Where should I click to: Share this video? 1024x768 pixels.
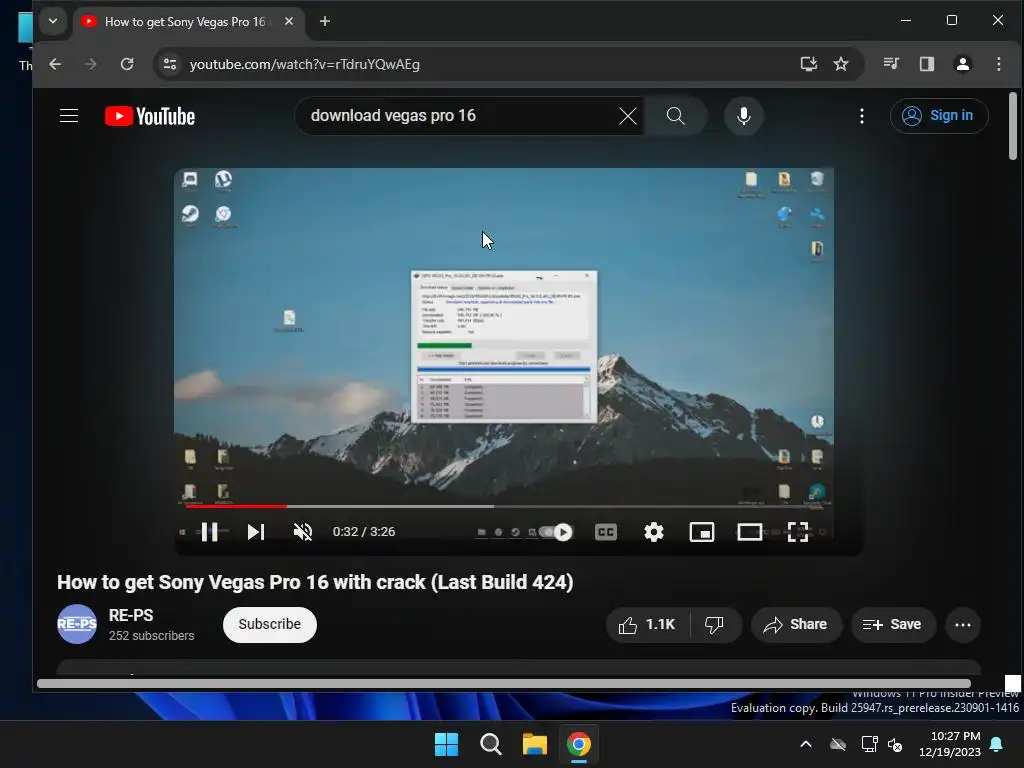(796, 625)
